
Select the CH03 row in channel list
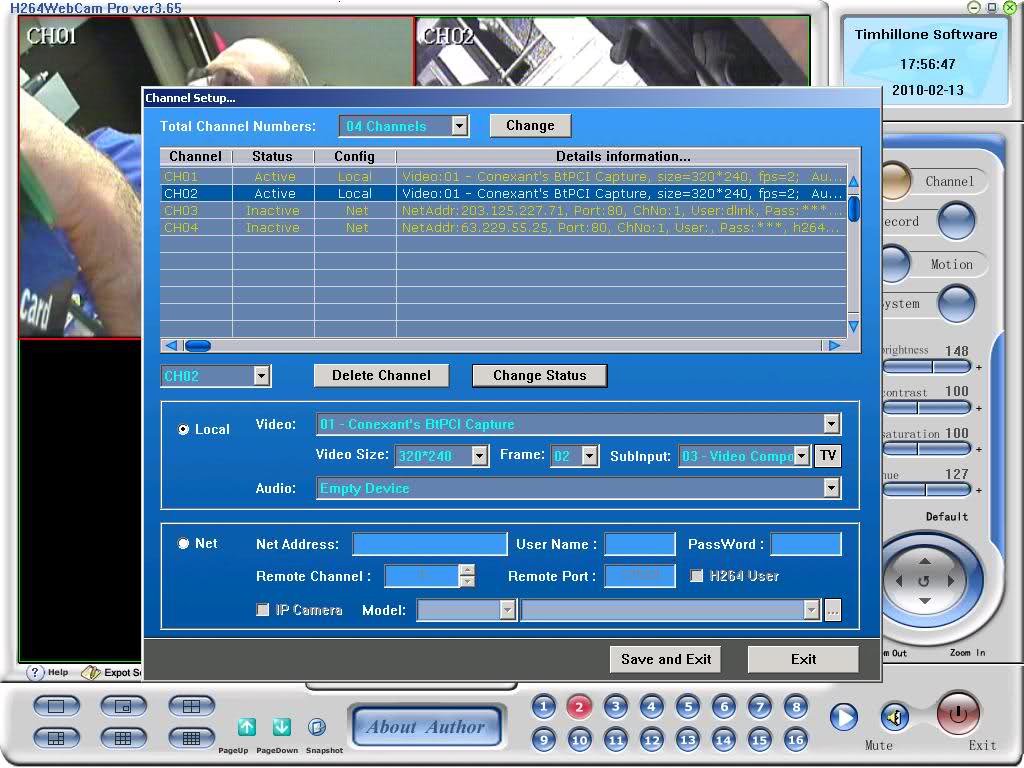(504, 210)
